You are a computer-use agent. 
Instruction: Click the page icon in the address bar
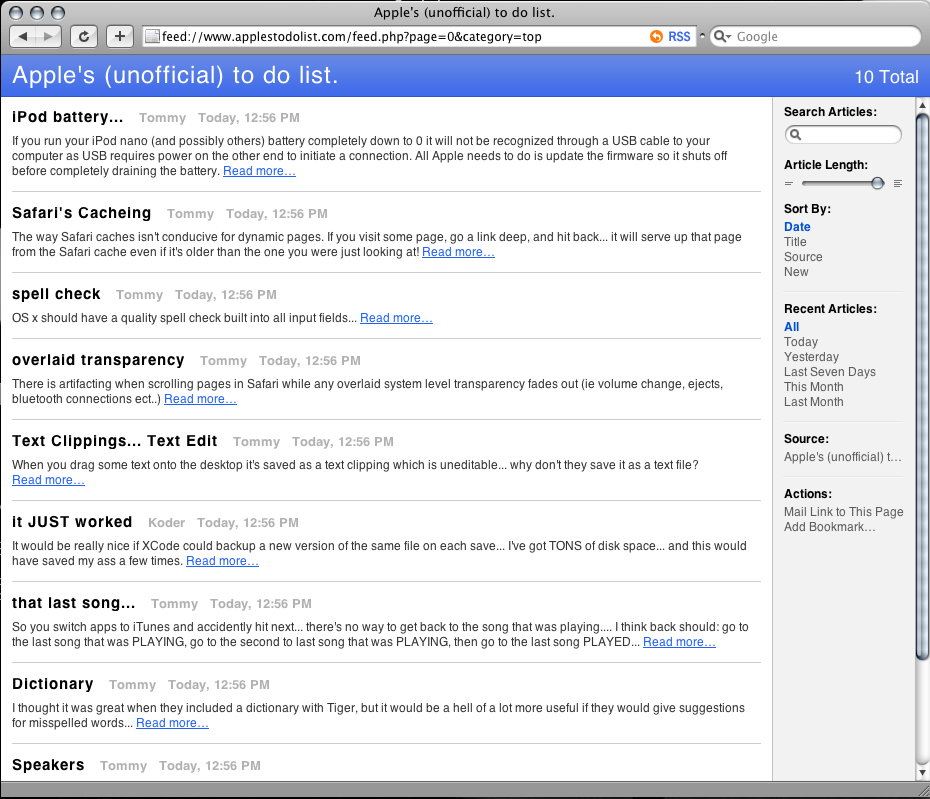[152, 36]
